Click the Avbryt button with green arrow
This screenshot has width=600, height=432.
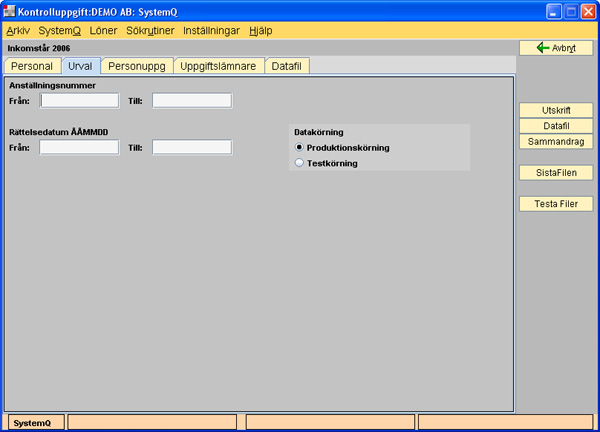(556, 48)
